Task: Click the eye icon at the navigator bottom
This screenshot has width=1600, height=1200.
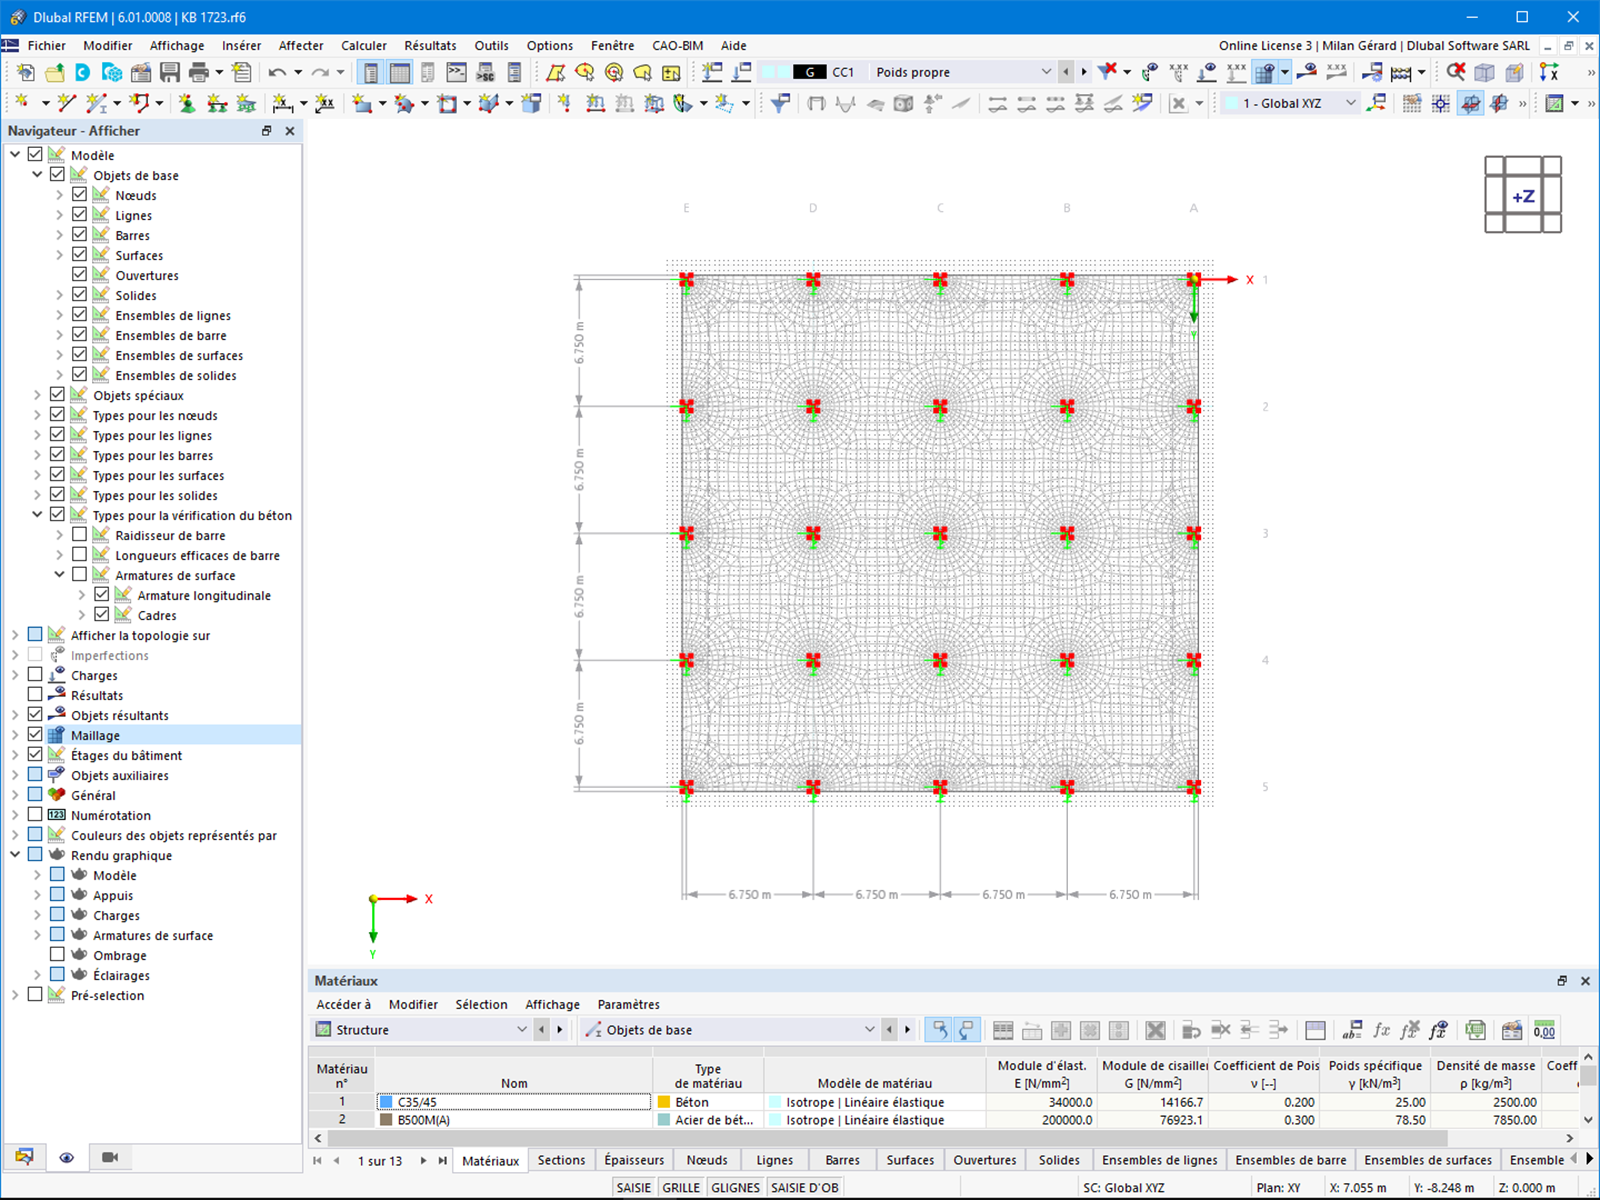Action: 67,1157
